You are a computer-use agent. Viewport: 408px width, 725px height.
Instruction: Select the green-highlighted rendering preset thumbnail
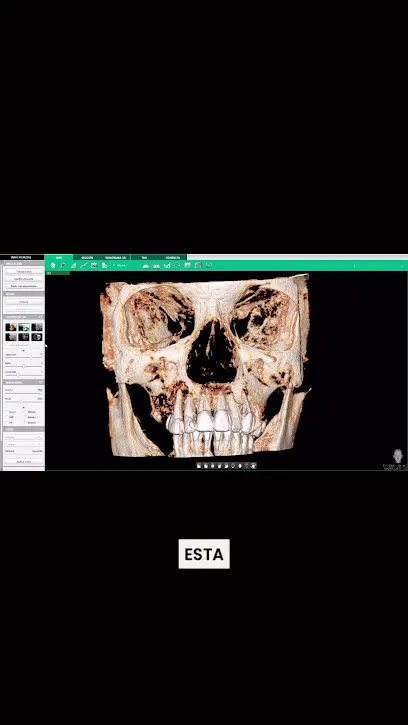coord(24,327)
